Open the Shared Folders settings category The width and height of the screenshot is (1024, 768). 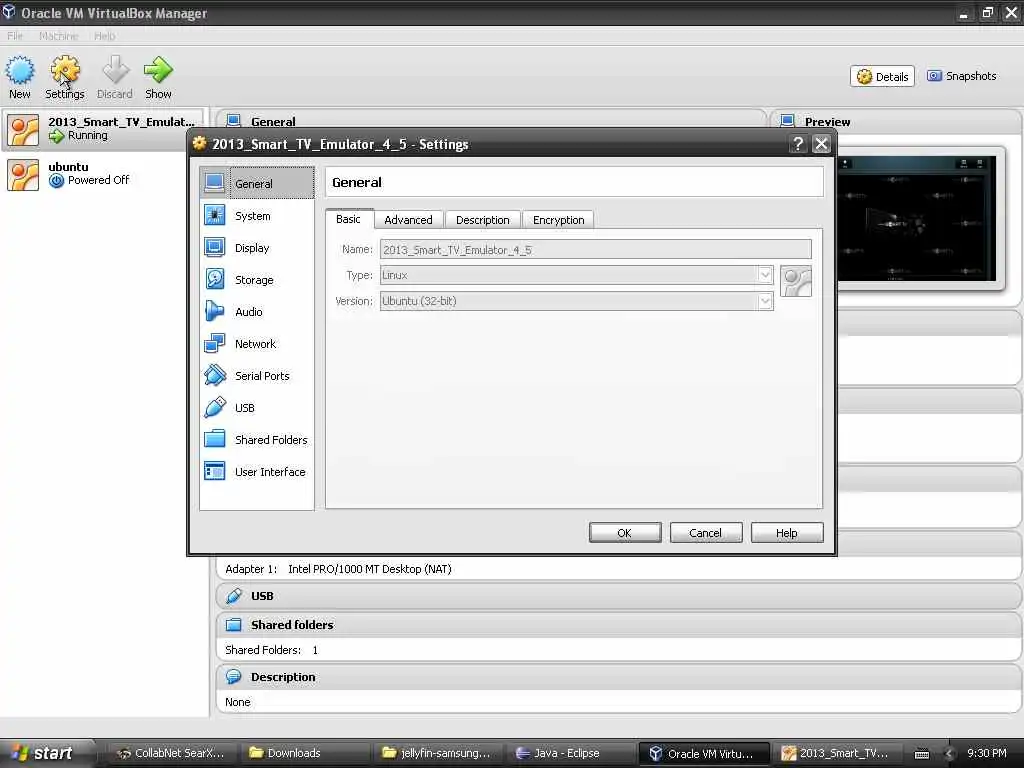click(257, 440)
